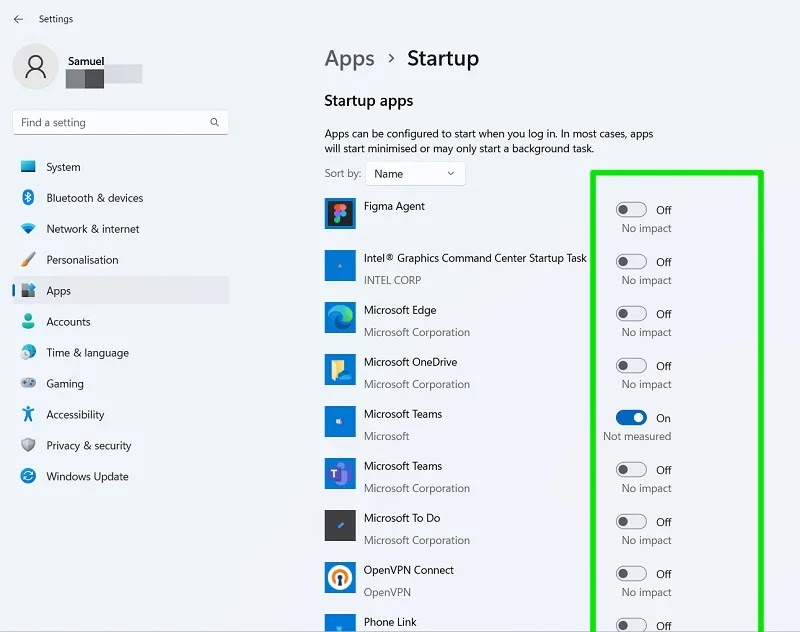Toggle Phone Link startup switch

[631, 625]
